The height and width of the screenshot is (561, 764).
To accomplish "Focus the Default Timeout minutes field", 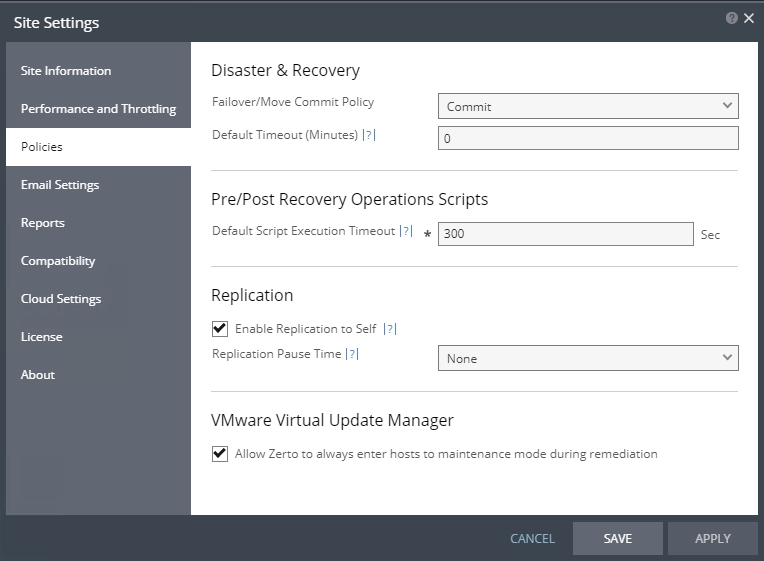I will 588,138.
